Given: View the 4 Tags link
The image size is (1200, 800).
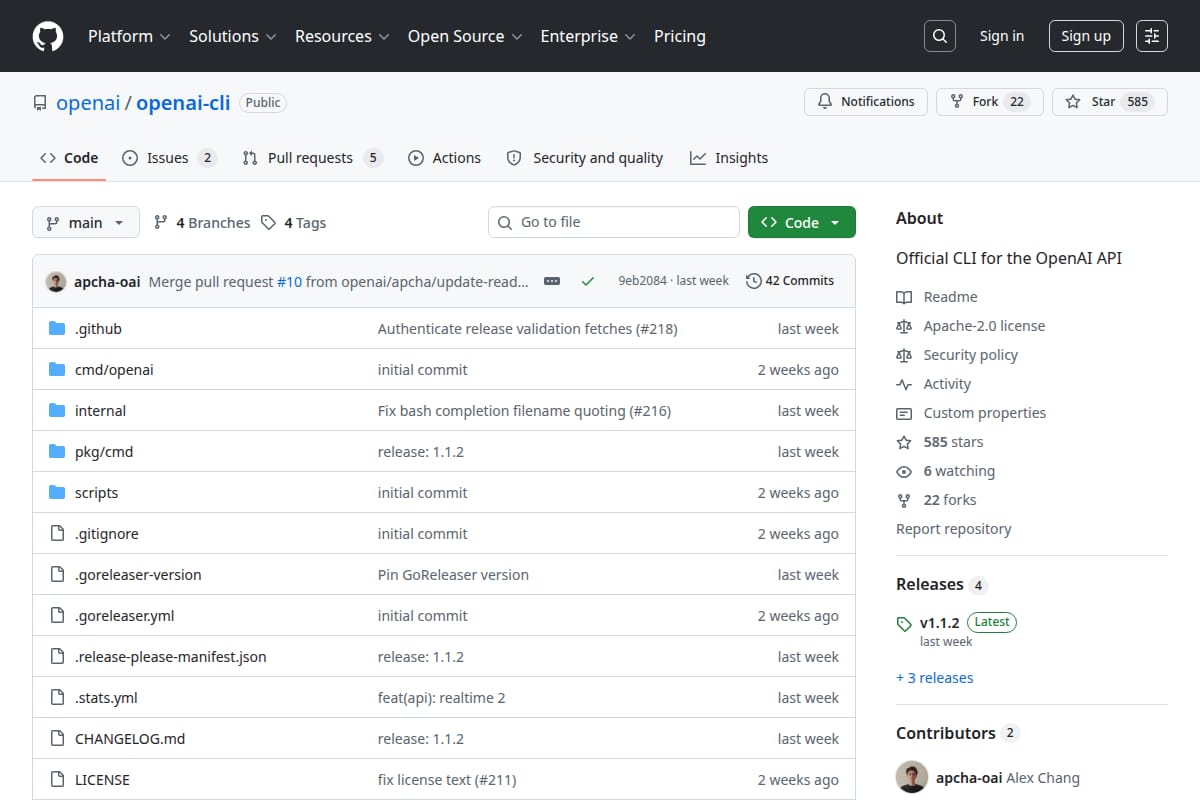Looking at the screenshot, I should pos(294,223).
